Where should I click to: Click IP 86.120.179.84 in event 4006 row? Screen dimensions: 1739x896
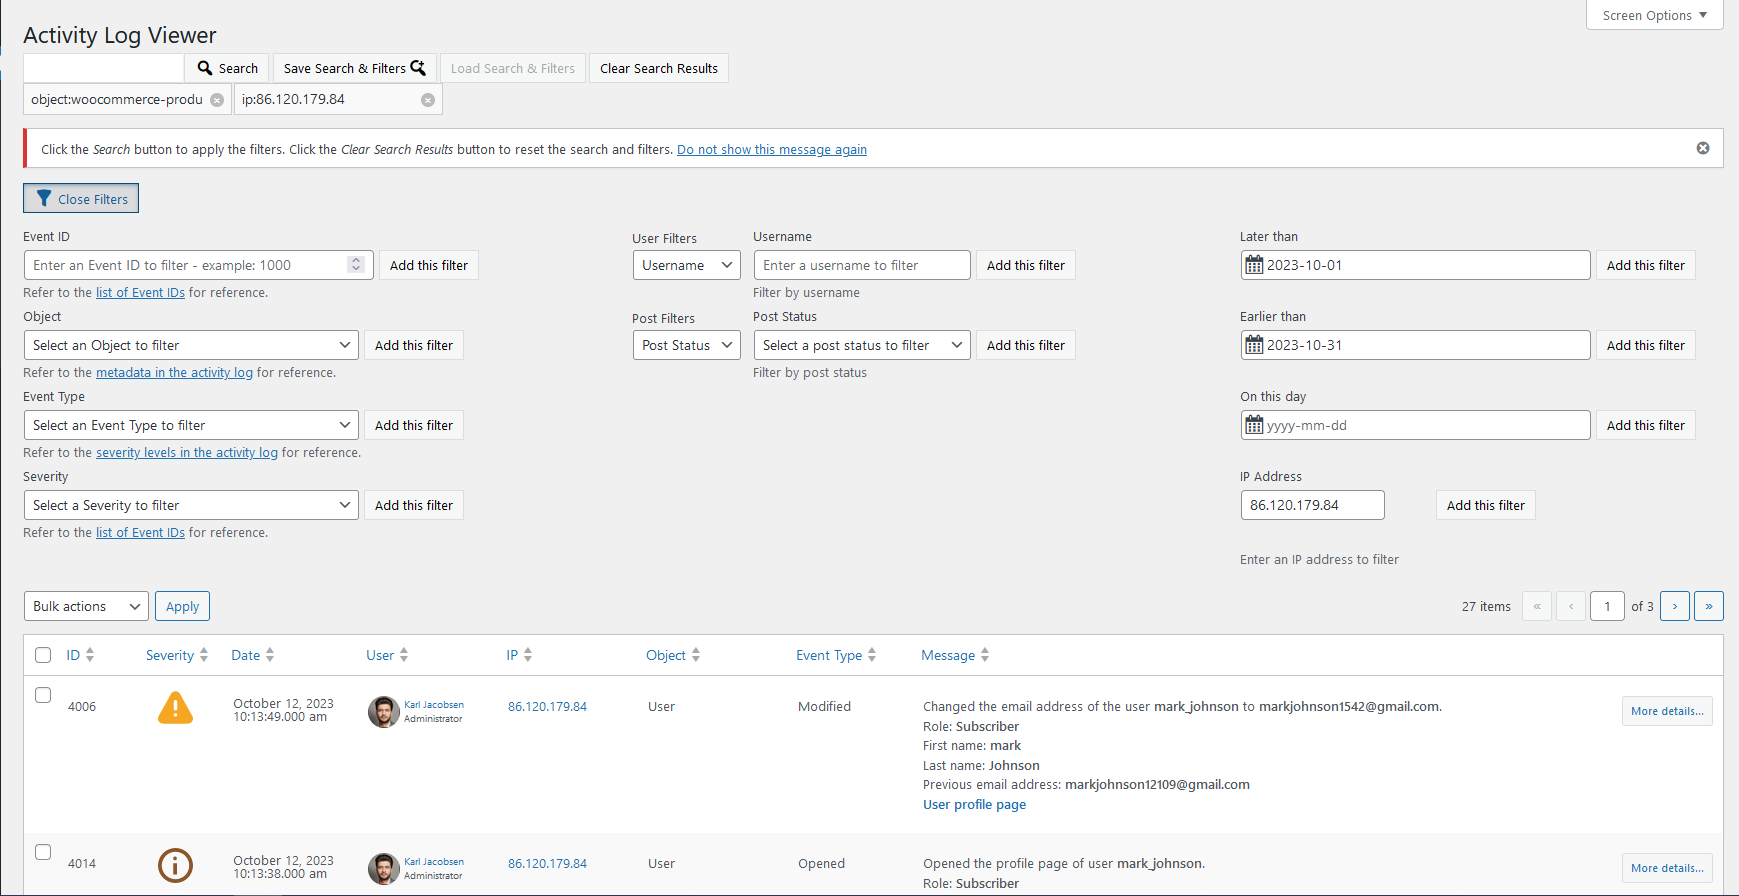[x=547, y=707]
